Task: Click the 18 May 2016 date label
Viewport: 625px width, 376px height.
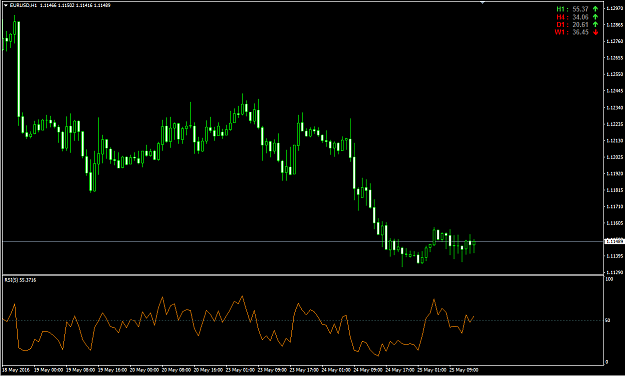Action: click(x=15, y=370)
